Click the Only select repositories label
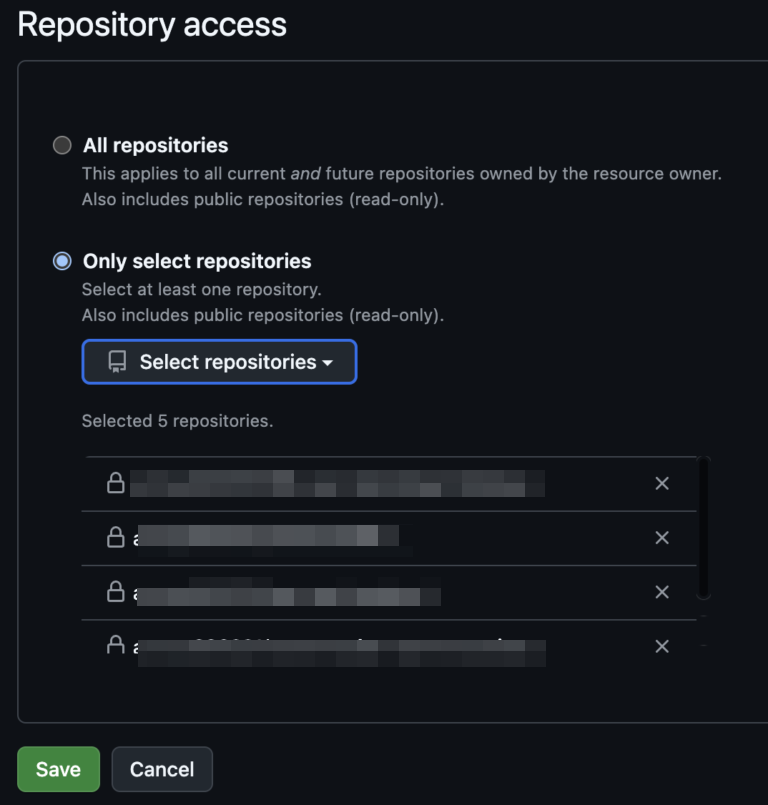This screenshot has height=805, width=768. pos(197,261)
